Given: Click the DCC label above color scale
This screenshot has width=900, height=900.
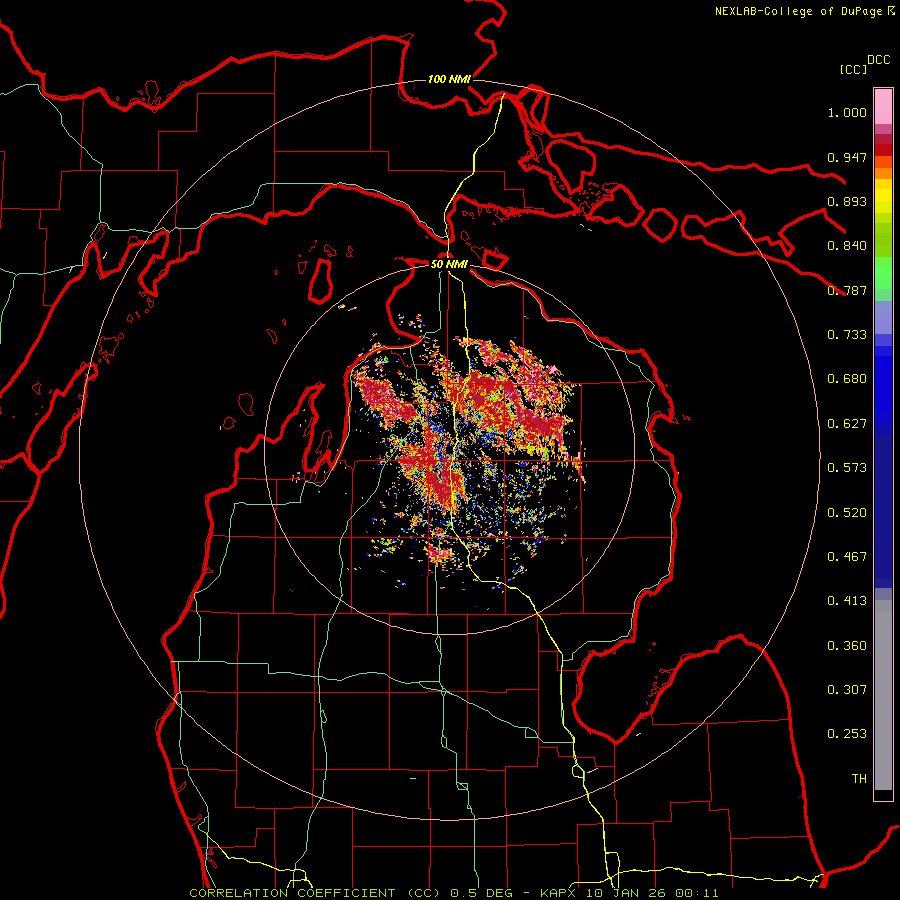Looking at the screenshot, I should (879, 60).
